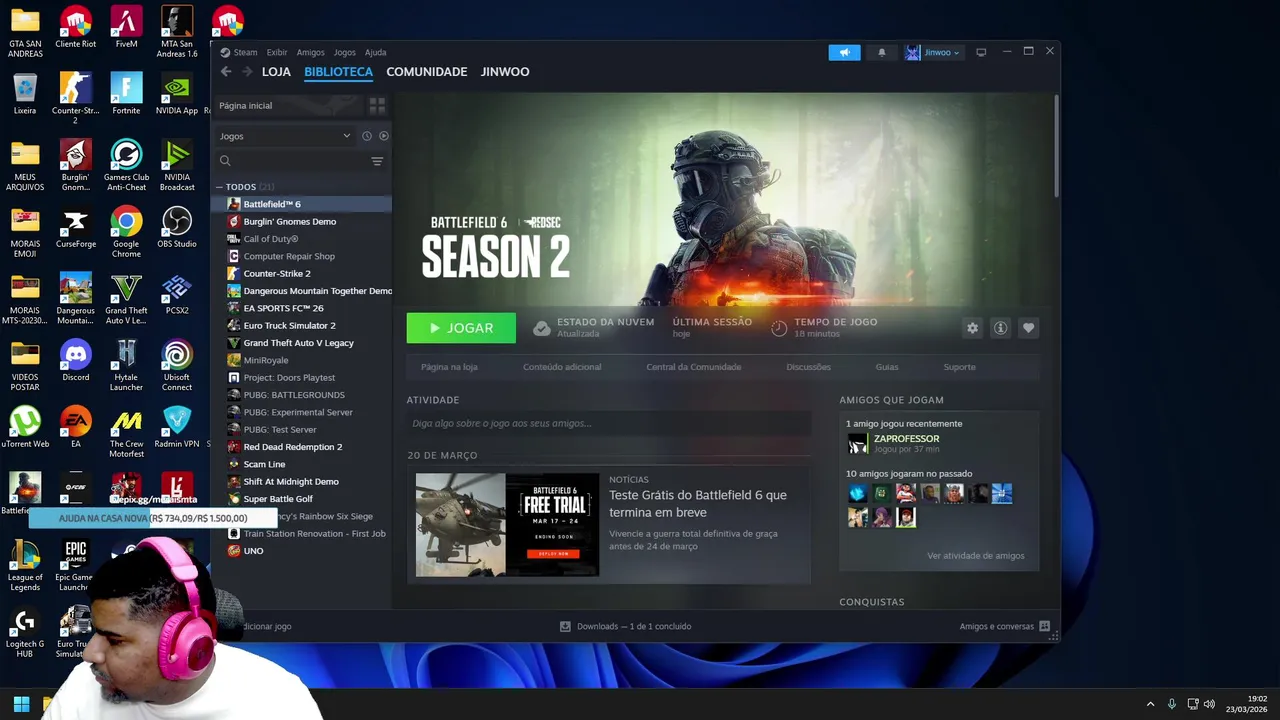Open the Jogos menu in the menu bar
Image resolution: width=1280 pixels, height=720 pixels.
[x=344, y=52]
